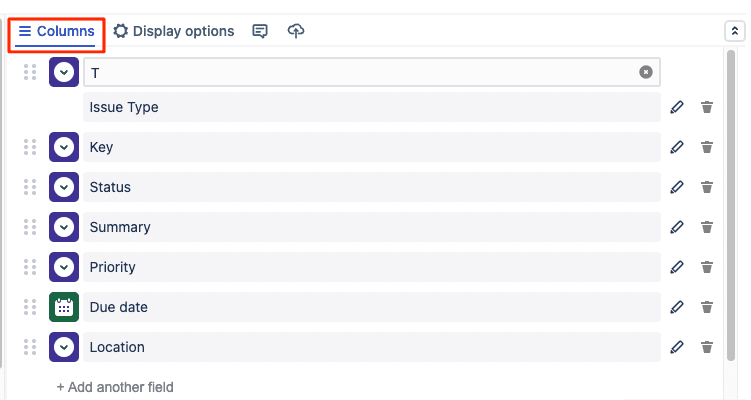Open the Location field type dropdown
The width and height of the screenshot is (751, 400).
[64, 347]
